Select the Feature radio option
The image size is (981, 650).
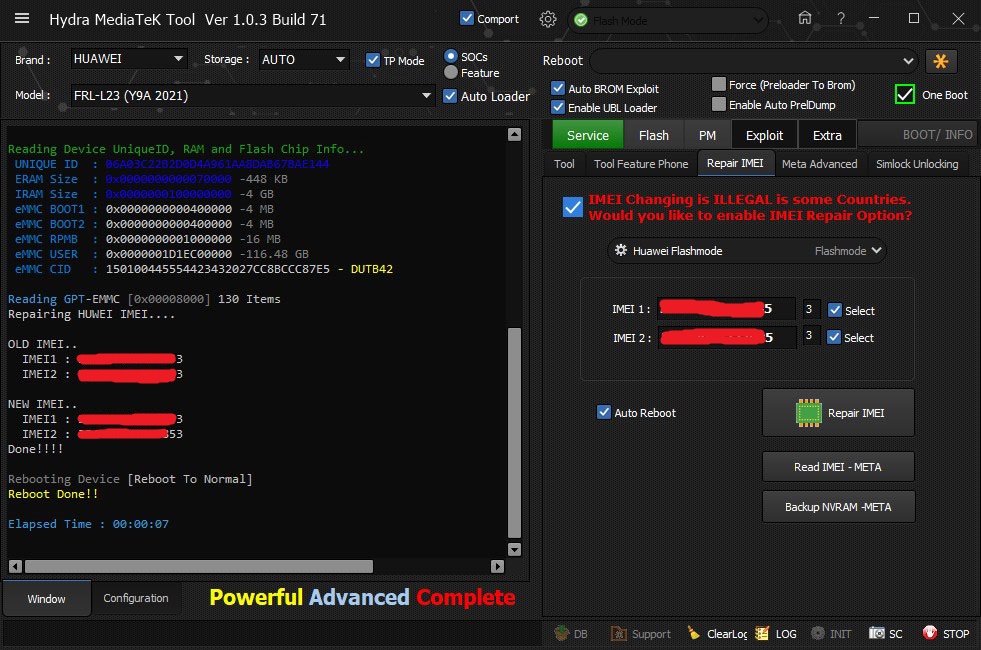click(450, 73)
